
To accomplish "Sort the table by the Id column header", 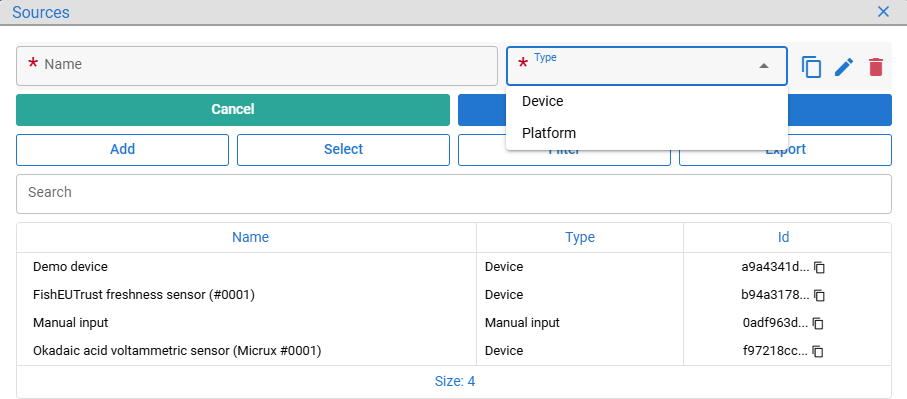I will pyautogui.click(x=783, y=237).
